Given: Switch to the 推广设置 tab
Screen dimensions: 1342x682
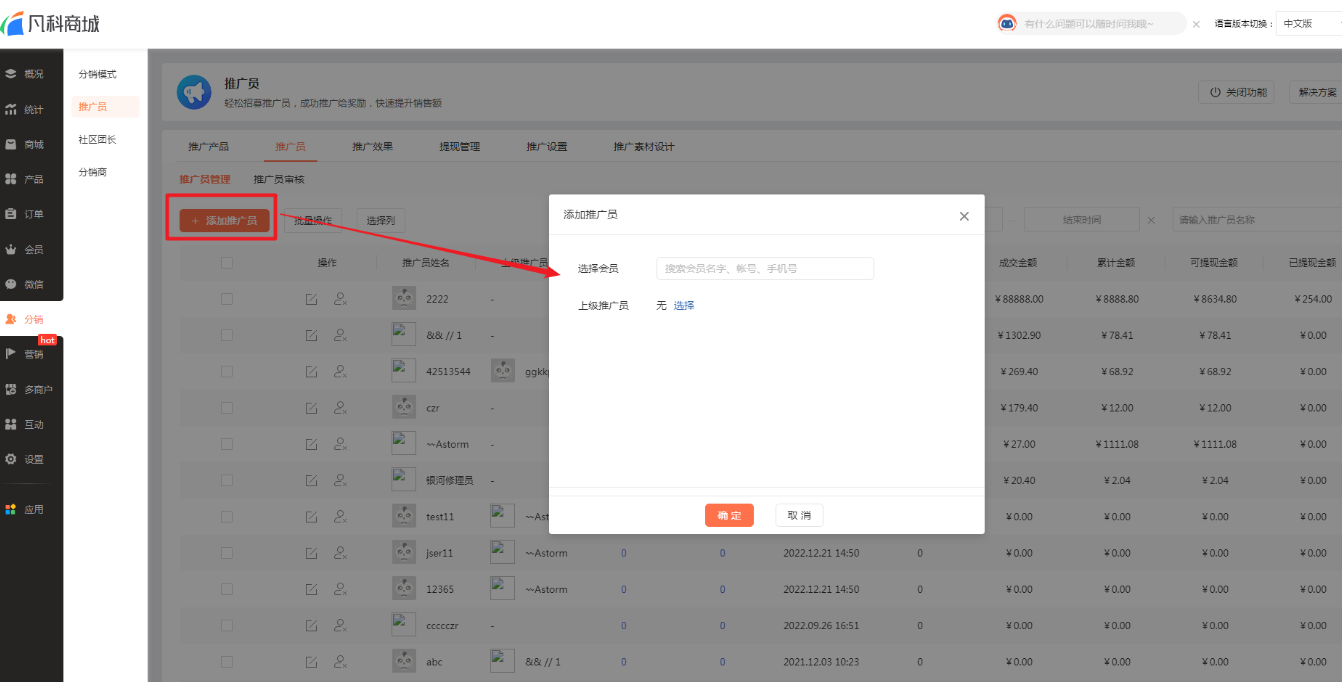Looking at the screenshot, I should [x=547, y=147].
